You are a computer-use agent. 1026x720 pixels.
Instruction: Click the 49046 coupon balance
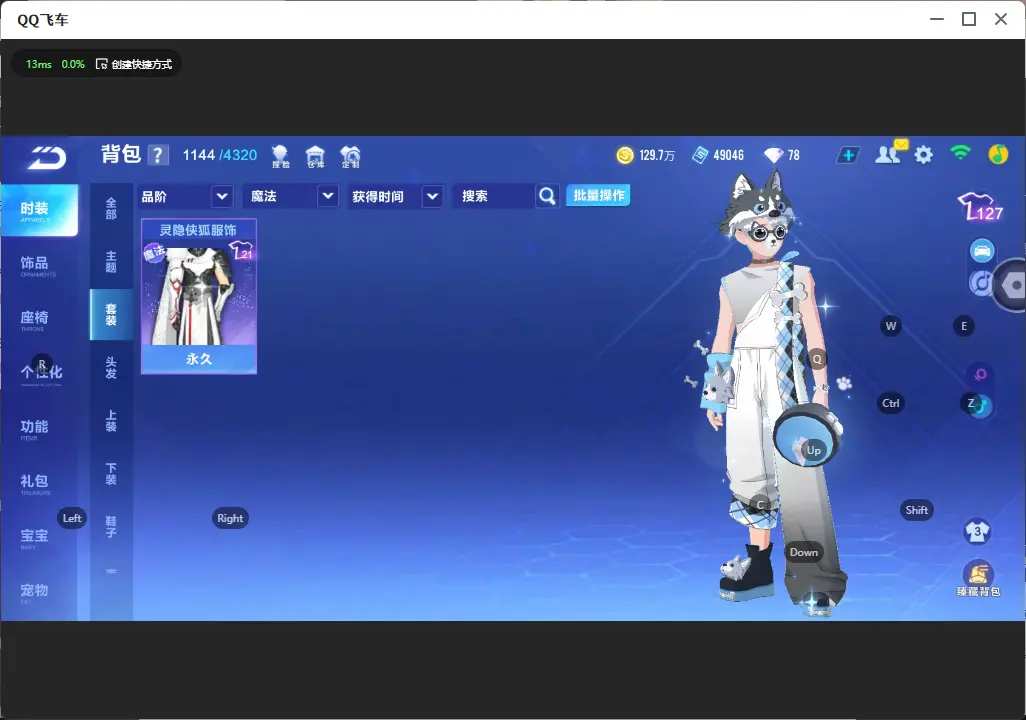[x=728, y=155]
